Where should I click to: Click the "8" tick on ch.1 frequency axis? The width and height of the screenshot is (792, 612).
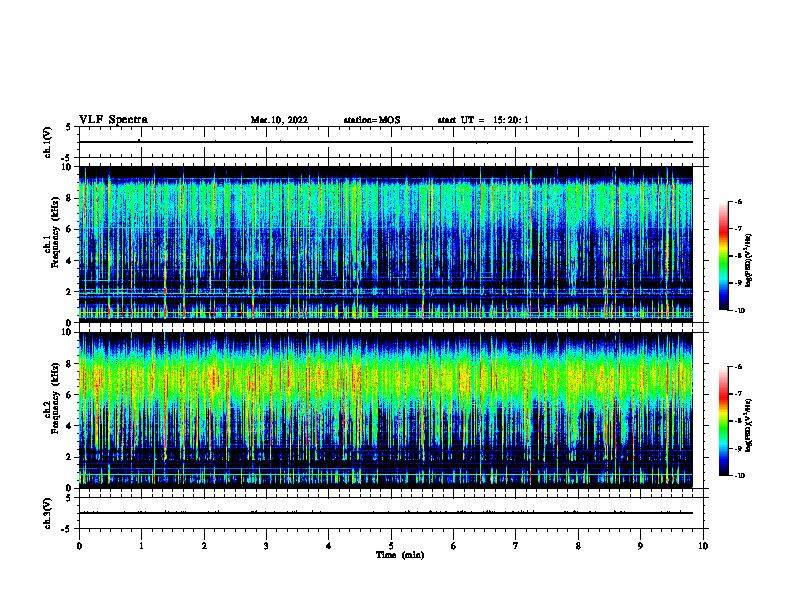70,198
